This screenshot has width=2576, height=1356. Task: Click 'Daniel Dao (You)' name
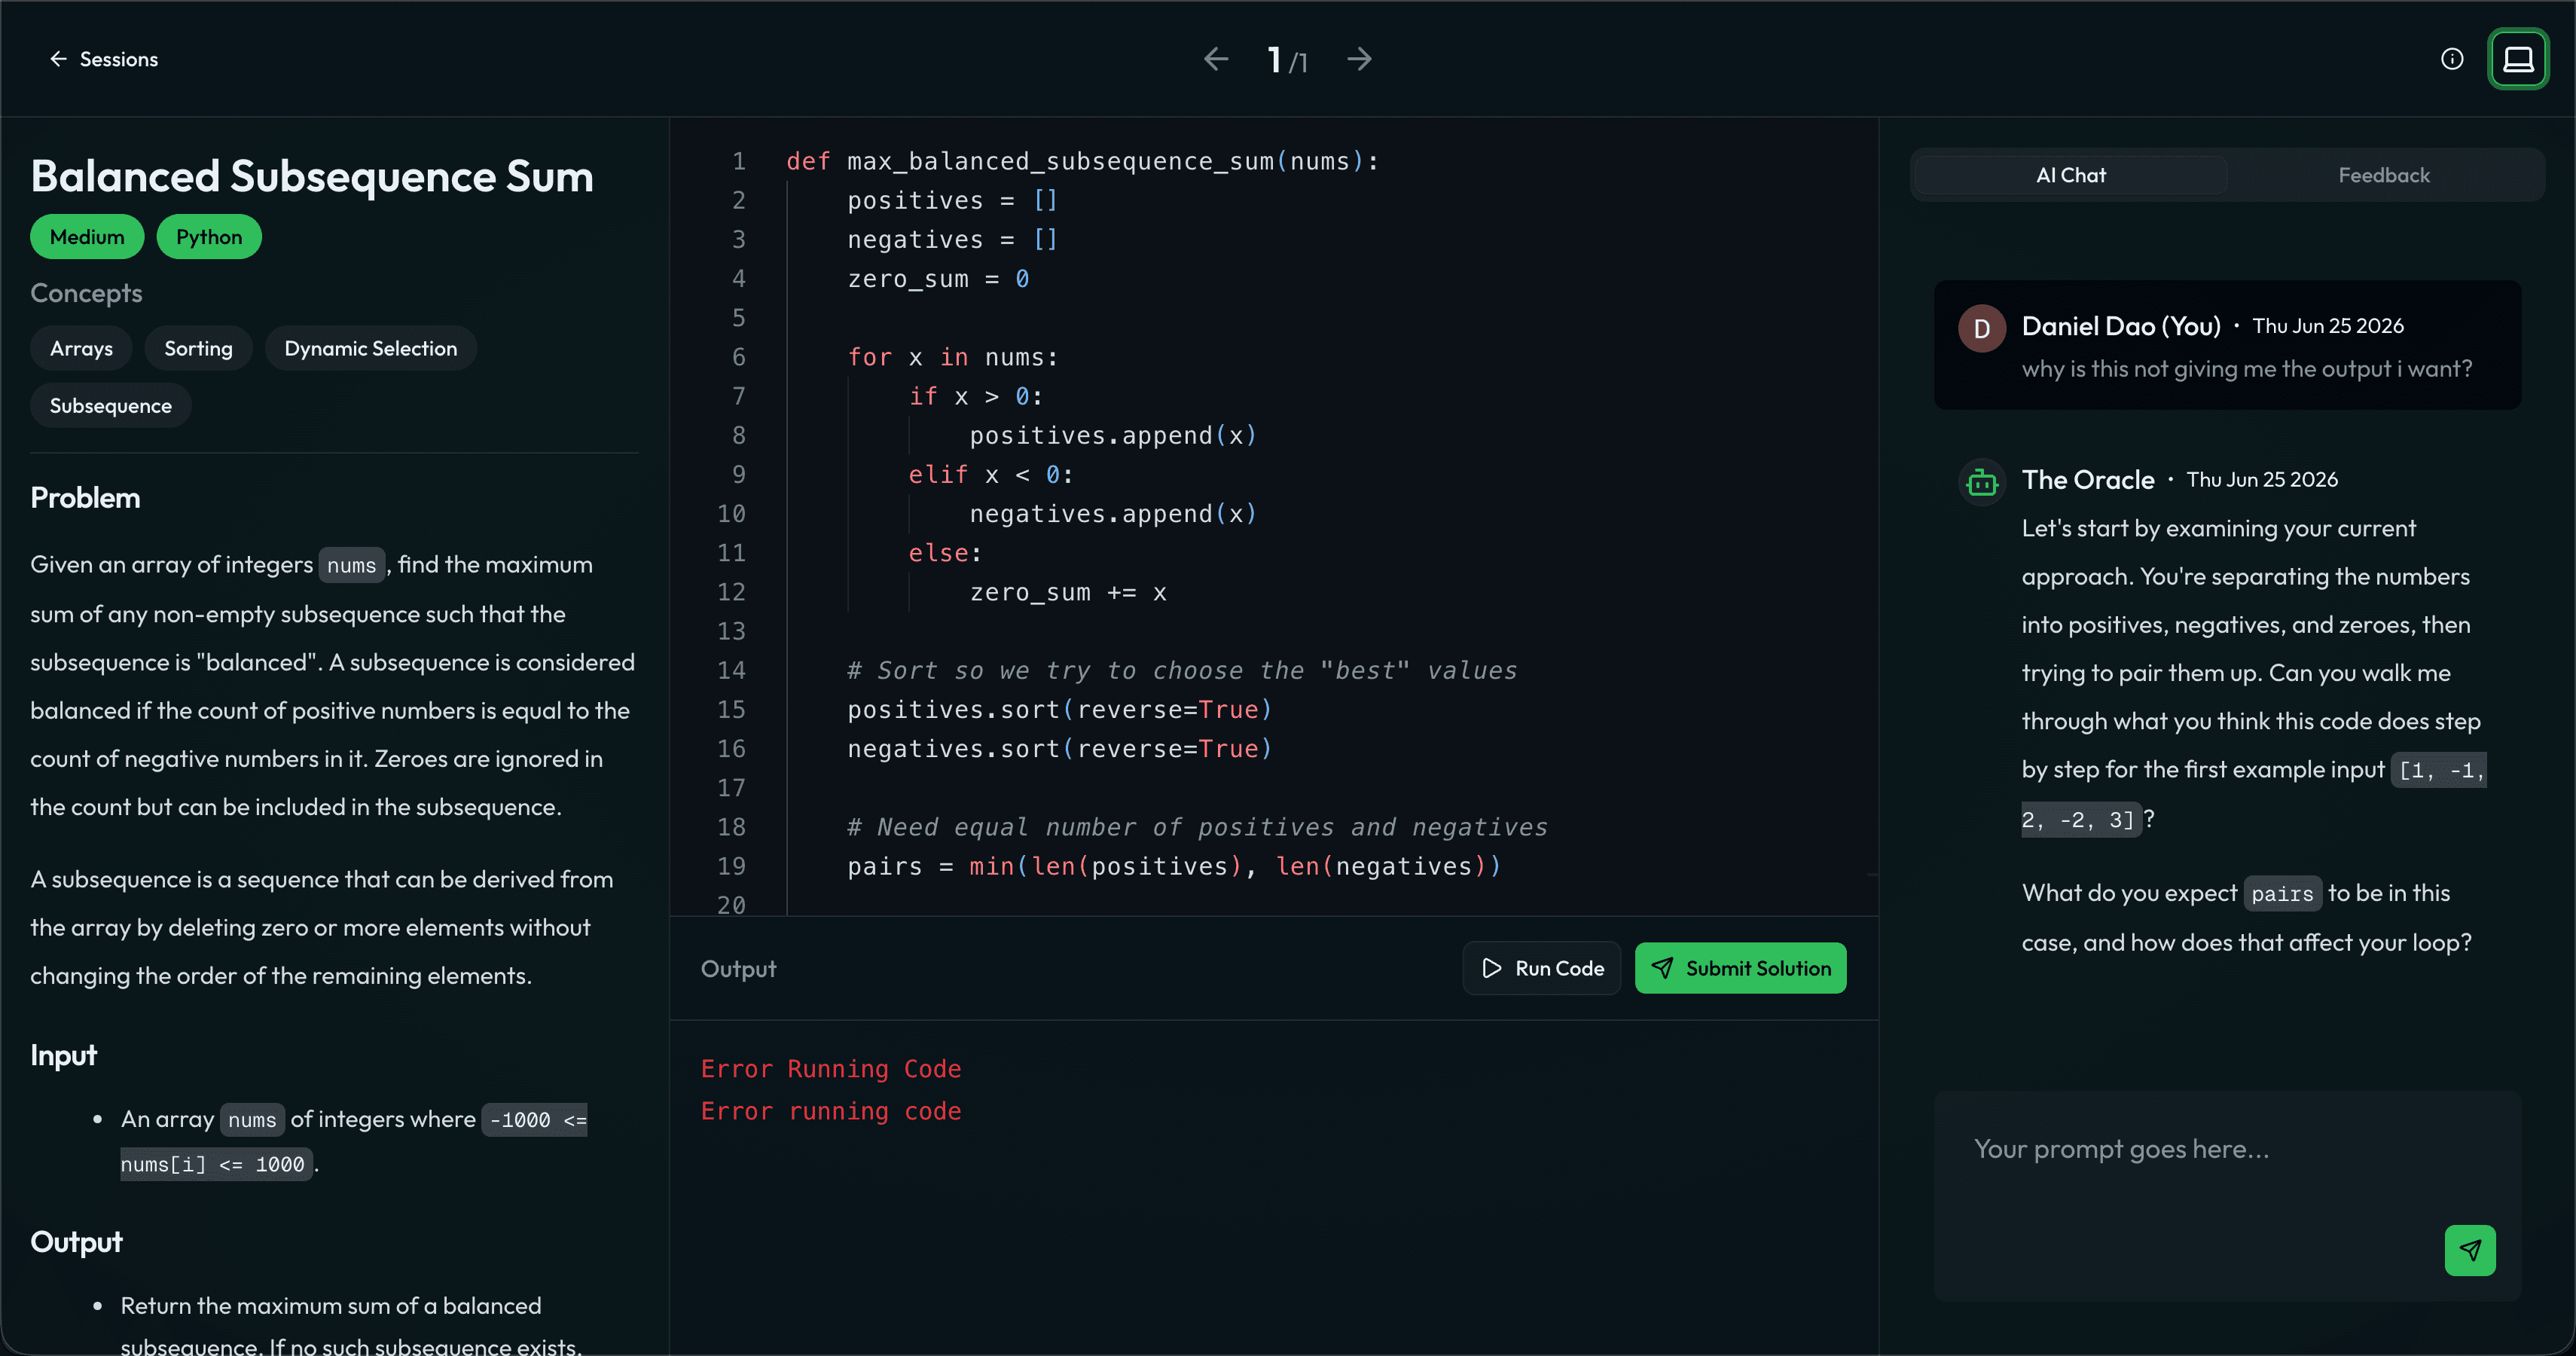tap(2121, 326)
